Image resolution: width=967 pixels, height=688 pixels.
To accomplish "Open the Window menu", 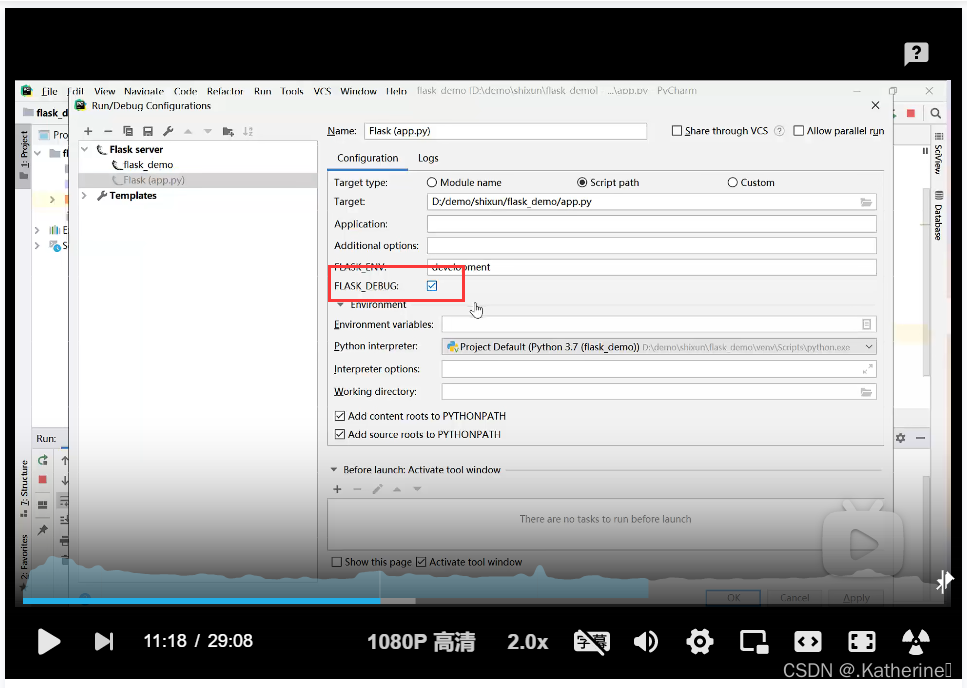I will click(x=358, y=91).
